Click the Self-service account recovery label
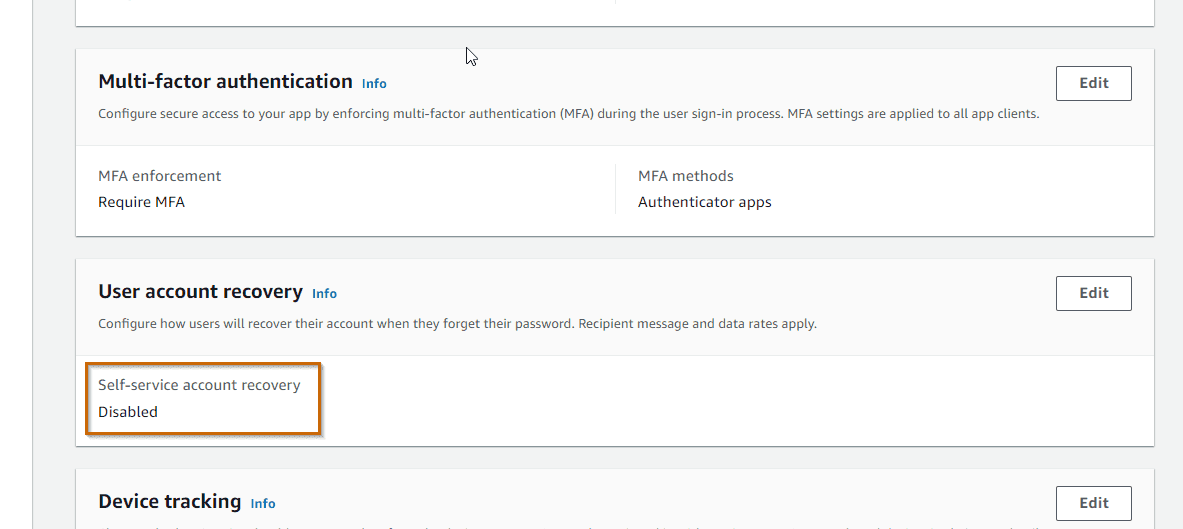This screenshot has width=1183, height=529. [199, 385]
